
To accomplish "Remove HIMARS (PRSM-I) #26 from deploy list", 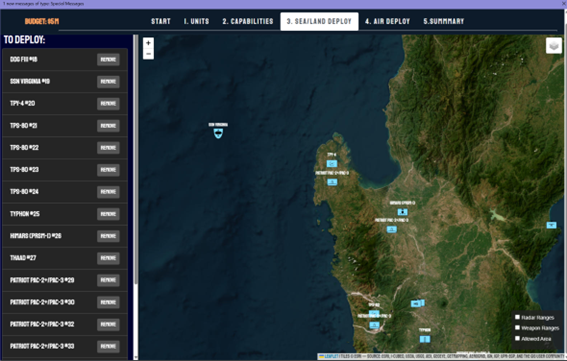I will click(x=108, y=236).
